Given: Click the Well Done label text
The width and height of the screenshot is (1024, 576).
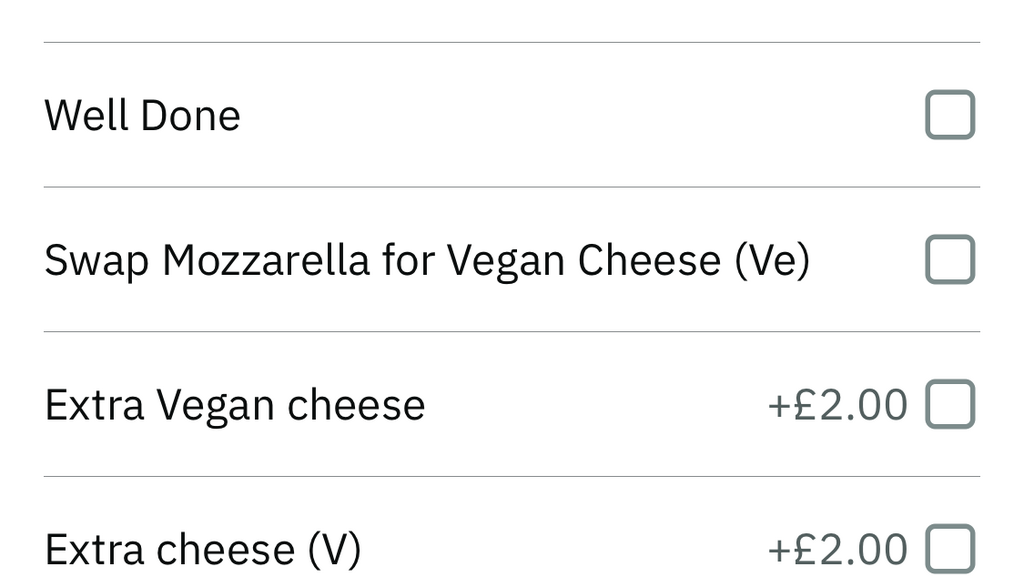Looking at the screenshot, I should click(141, 113).
